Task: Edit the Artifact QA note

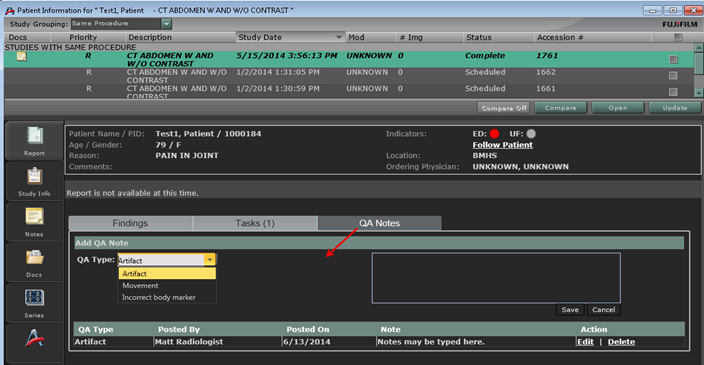Action: (x=585, y=342)
